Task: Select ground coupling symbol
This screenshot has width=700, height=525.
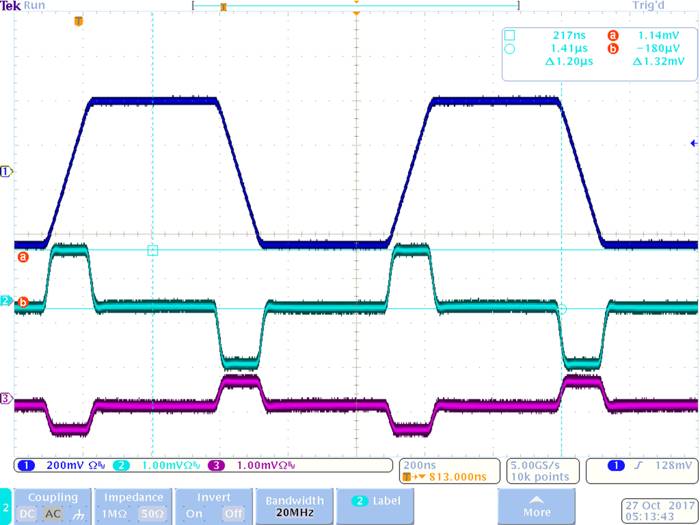Action: point(76,513)
